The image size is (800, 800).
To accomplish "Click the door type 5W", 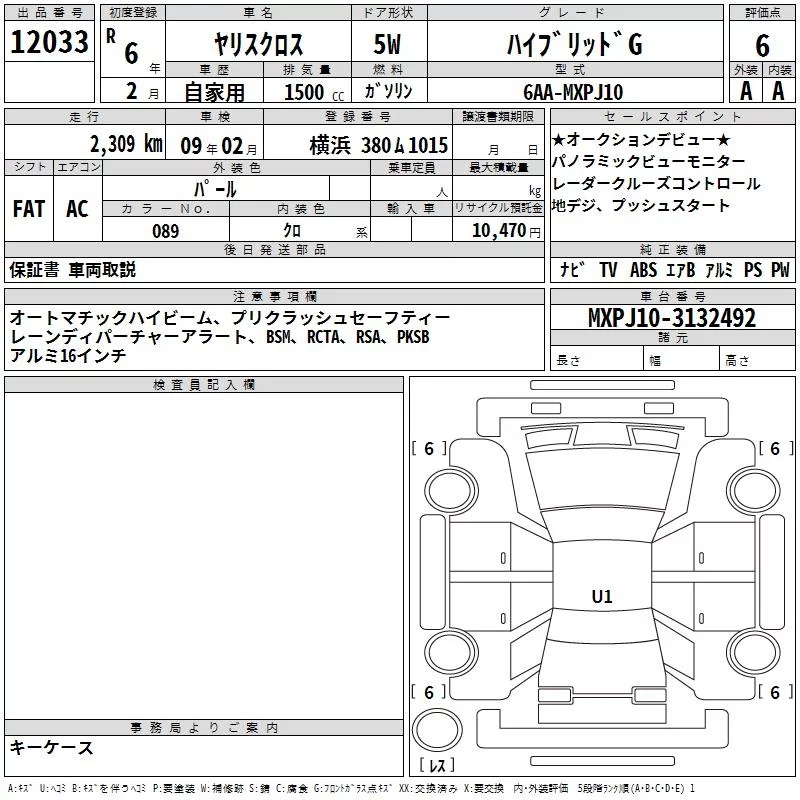I will tap(387, 44).
